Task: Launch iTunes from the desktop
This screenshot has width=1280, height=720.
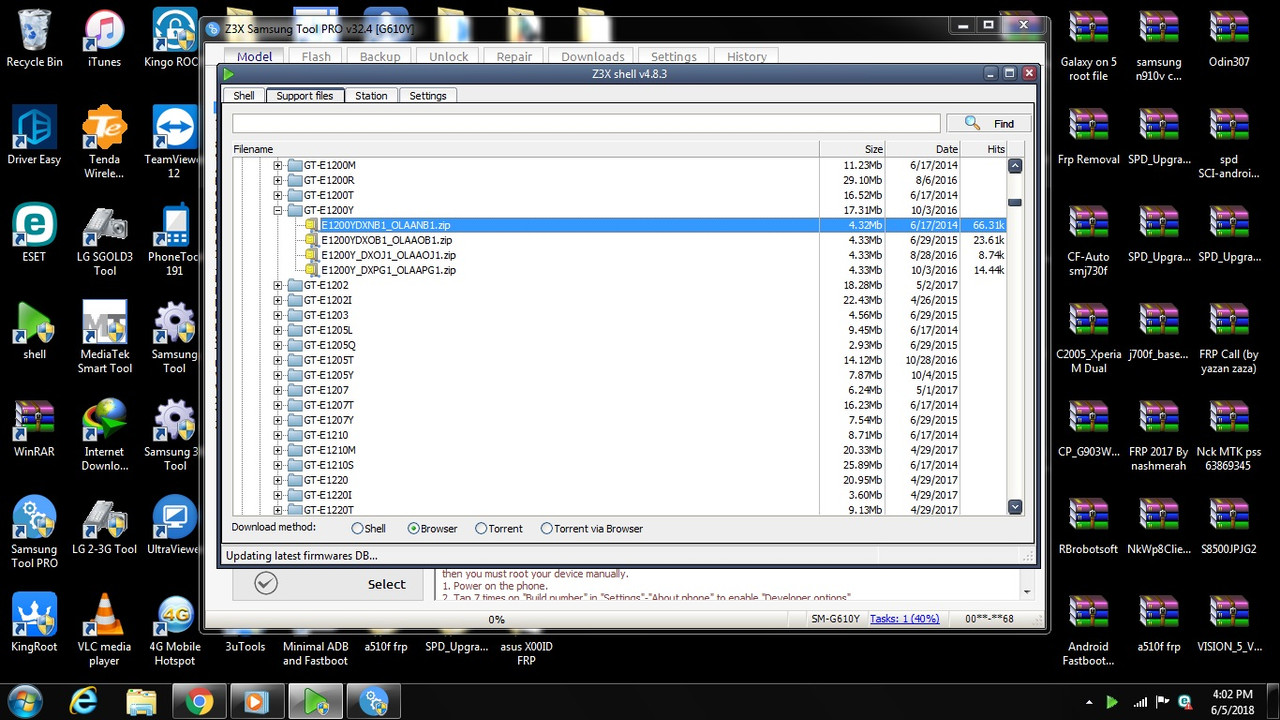Action: (x=104, y=39)
